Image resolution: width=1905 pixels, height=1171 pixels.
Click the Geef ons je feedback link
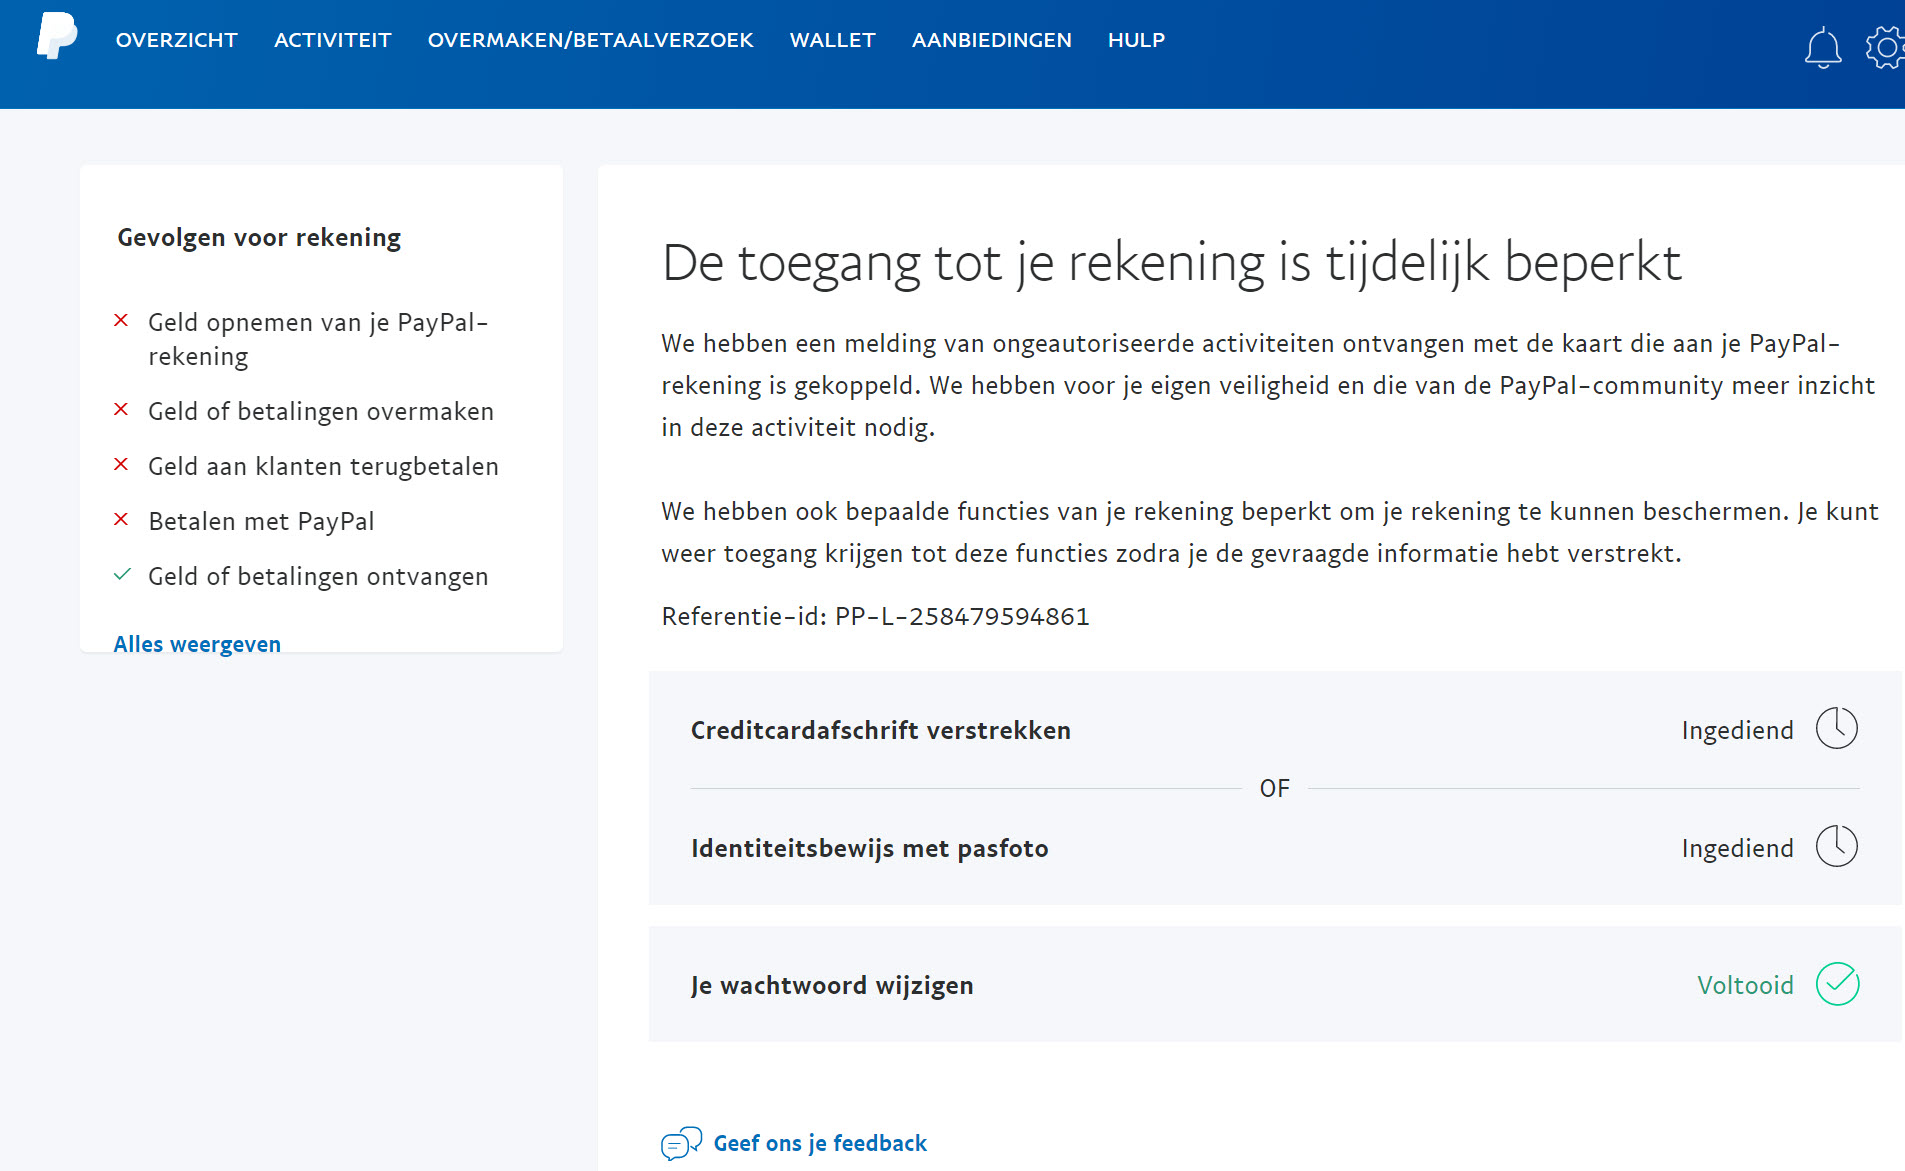click(x=820, y=1143)
